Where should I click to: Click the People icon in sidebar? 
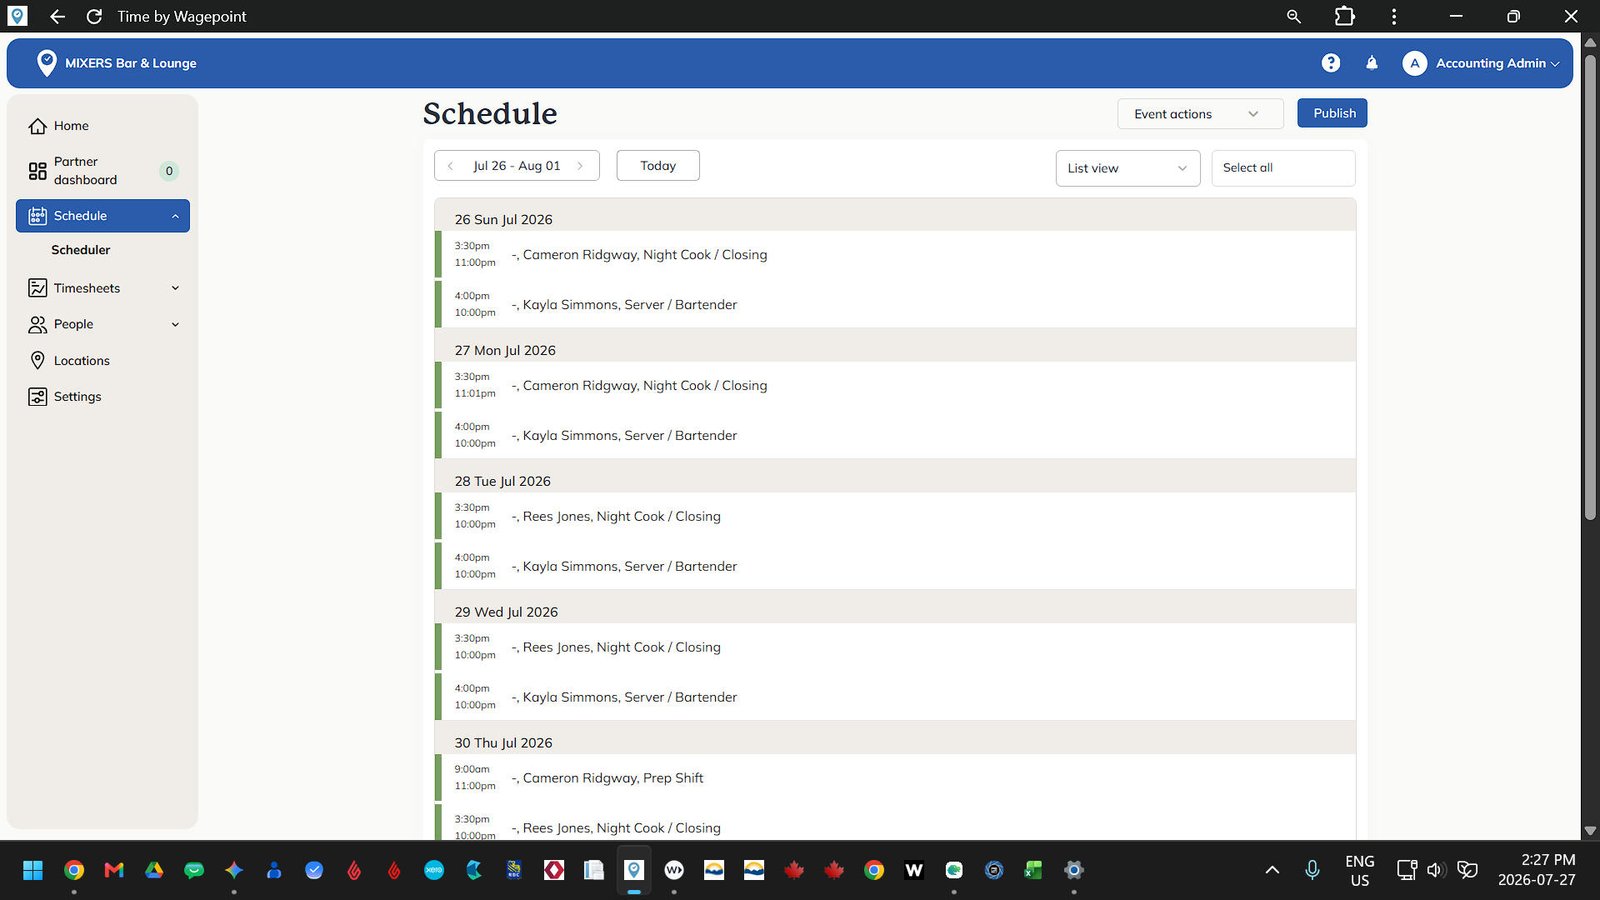pyautogui.click(x=38, y=324)
